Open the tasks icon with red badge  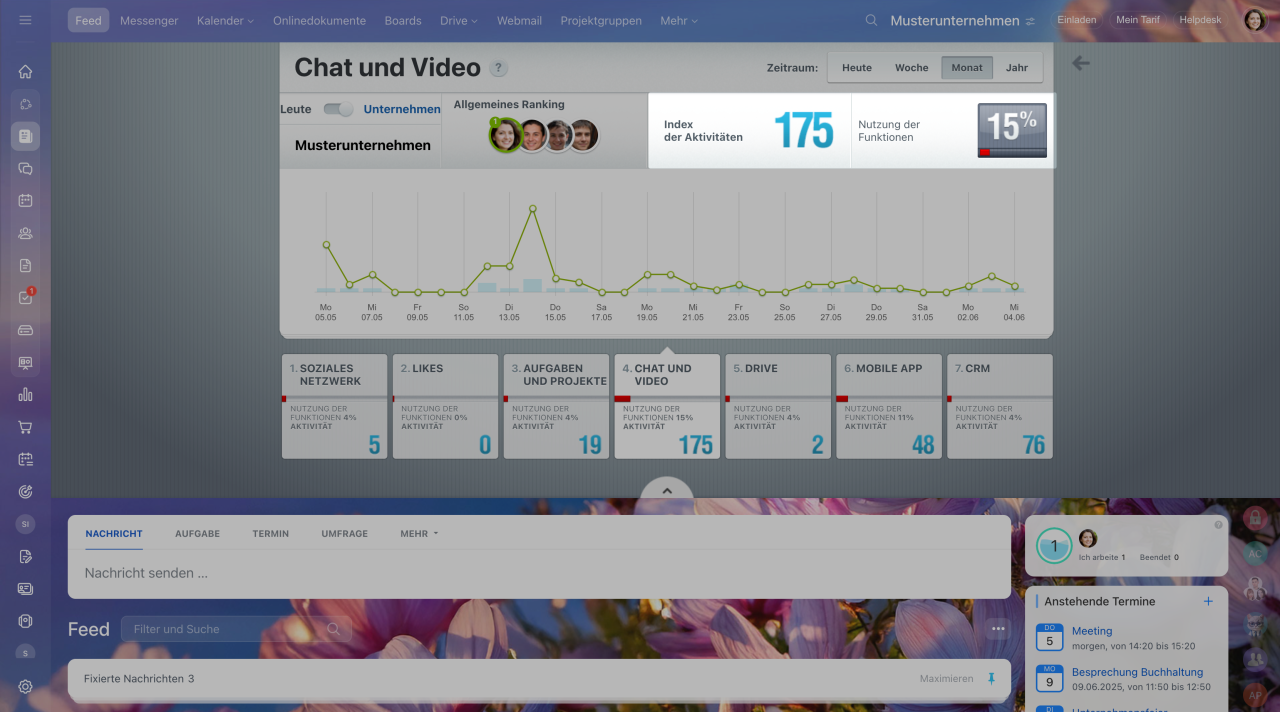25,298
